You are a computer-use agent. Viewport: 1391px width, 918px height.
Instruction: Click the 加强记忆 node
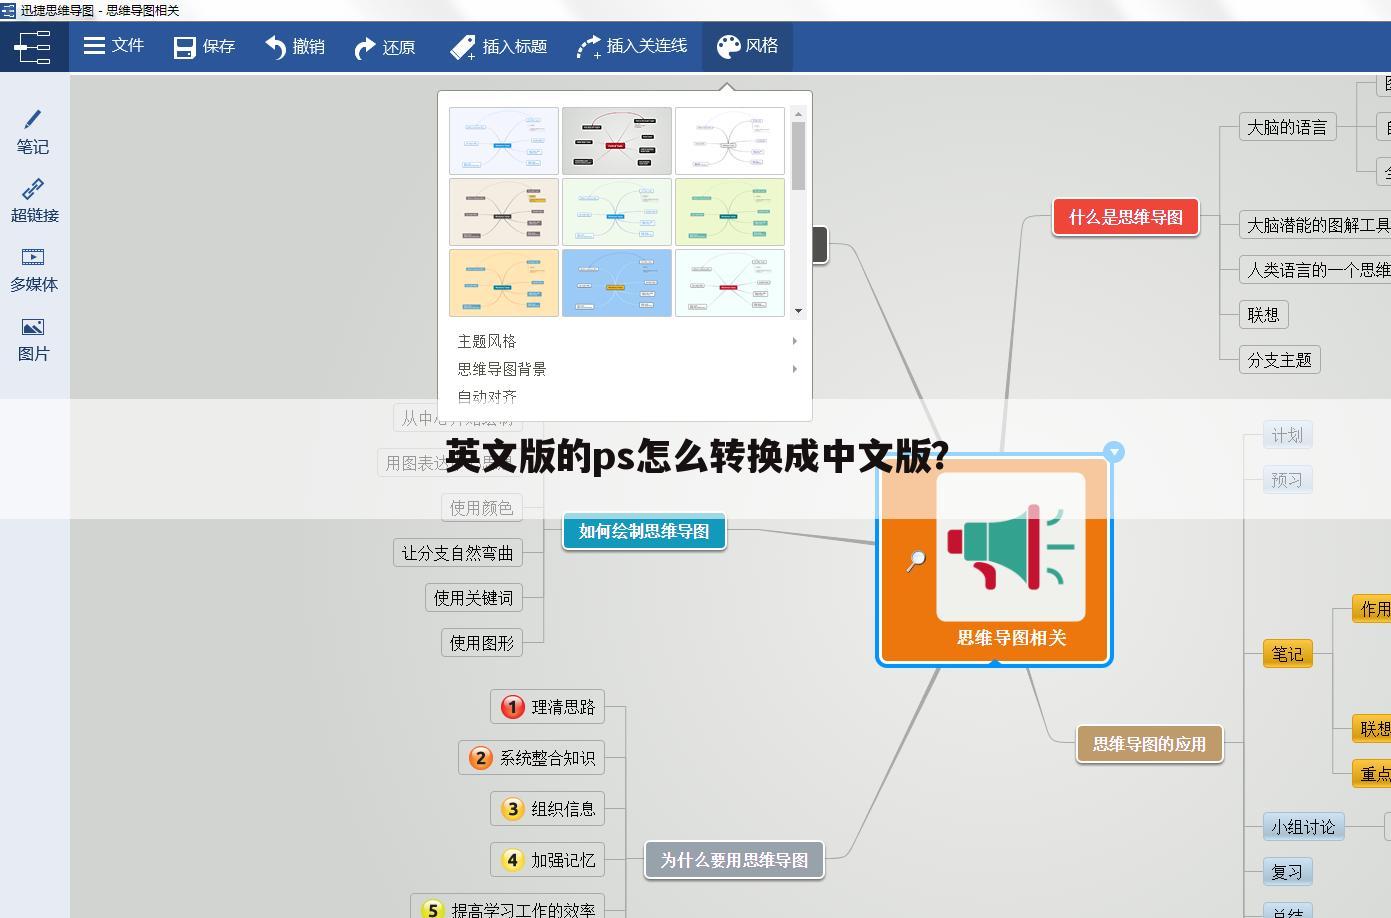tap(547, 860)
